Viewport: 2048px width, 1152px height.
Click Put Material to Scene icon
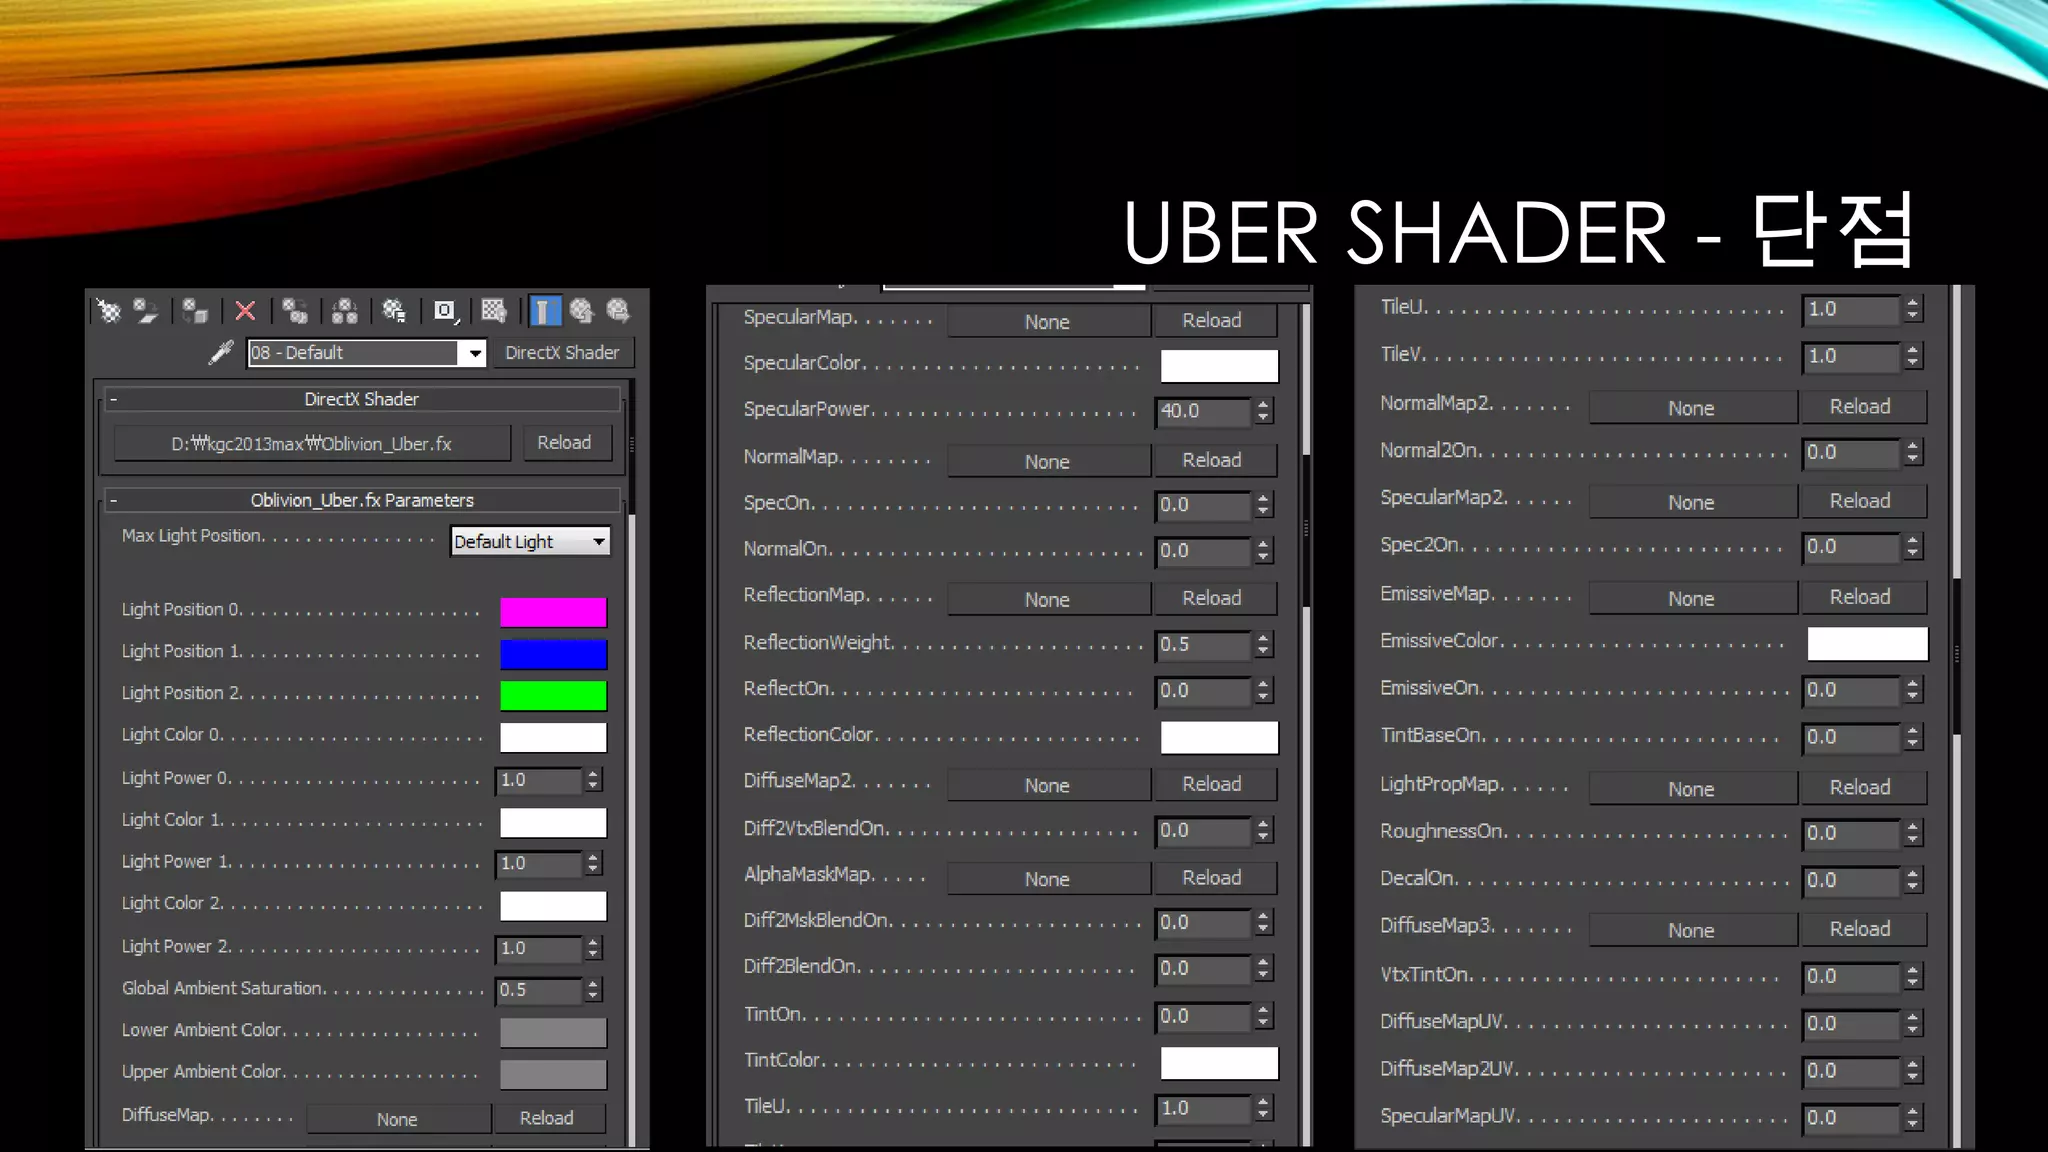pyautogui.click(x=146, y=311)
